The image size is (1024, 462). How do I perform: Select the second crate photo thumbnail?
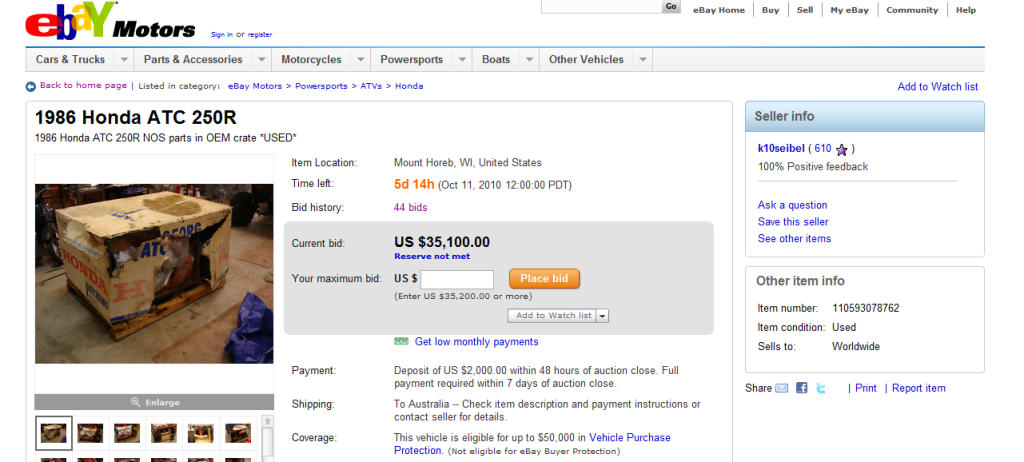click(90, 432)
